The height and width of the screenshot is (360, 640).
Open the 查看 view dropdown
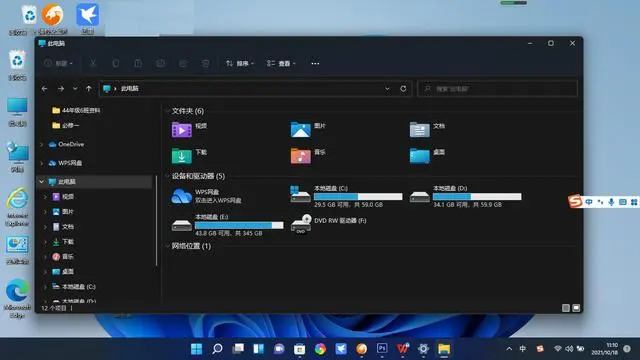point(281,63)
